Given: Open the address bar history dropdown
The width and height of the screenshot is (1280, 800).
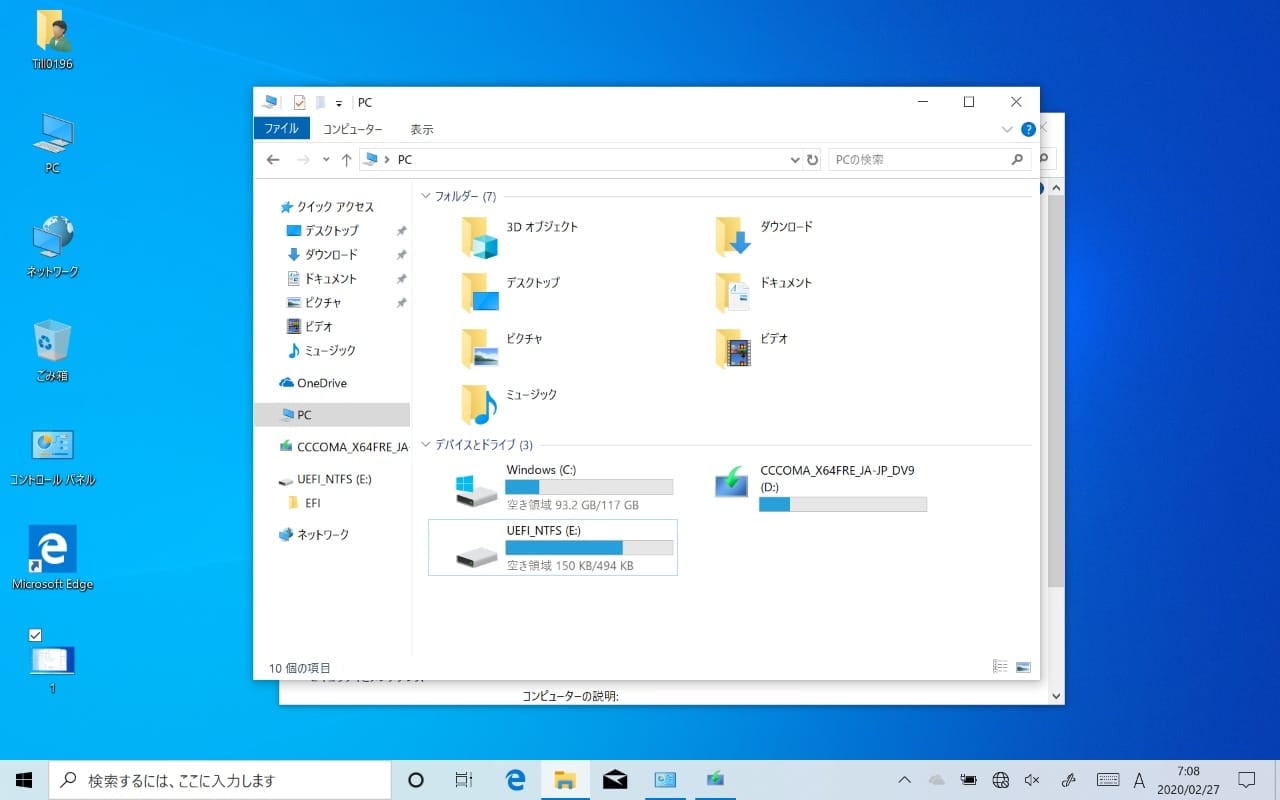Looking at the screenshot, I should coord(795,160).
